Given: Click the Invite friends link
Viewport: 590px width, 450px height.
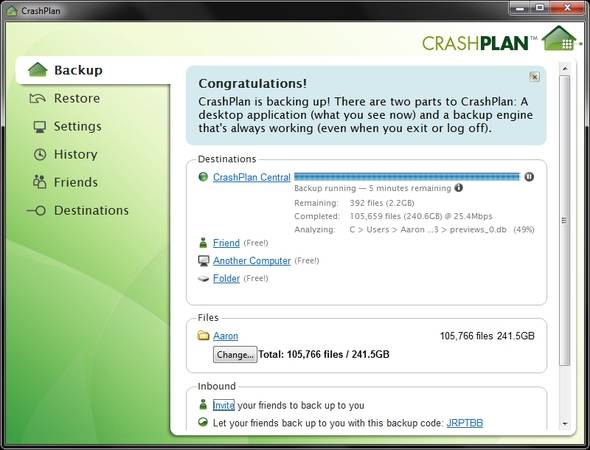Looking at the screenshot, I should pyautogui.click(x=224, y=405).
